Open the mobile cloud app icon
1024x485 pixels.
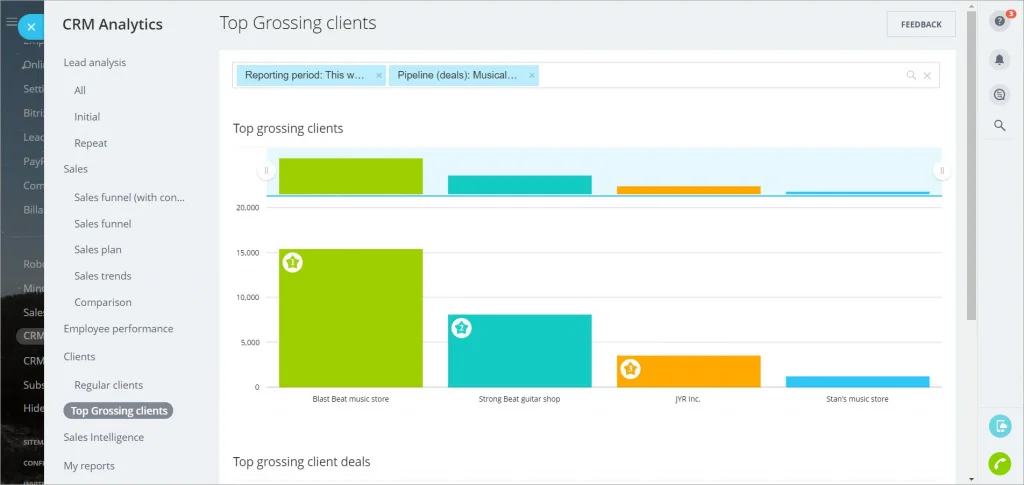(x=999, y=426)
